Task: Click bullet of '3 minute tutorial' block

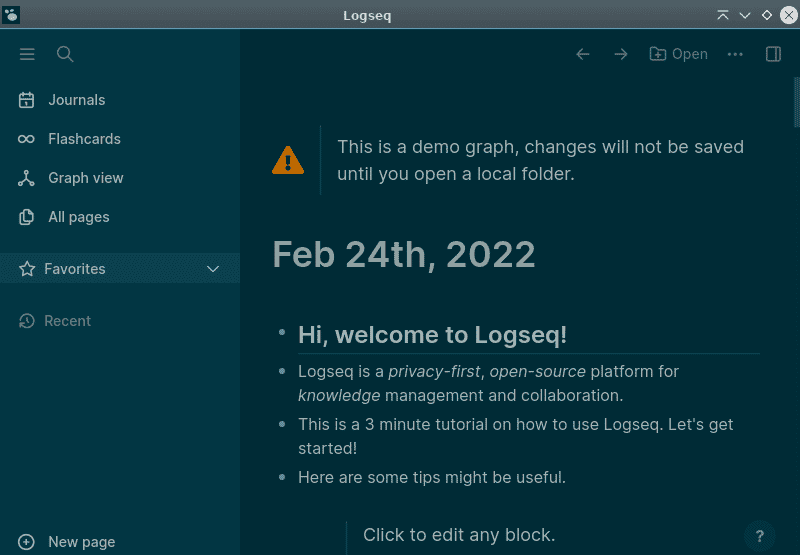Action: (282, 424)
